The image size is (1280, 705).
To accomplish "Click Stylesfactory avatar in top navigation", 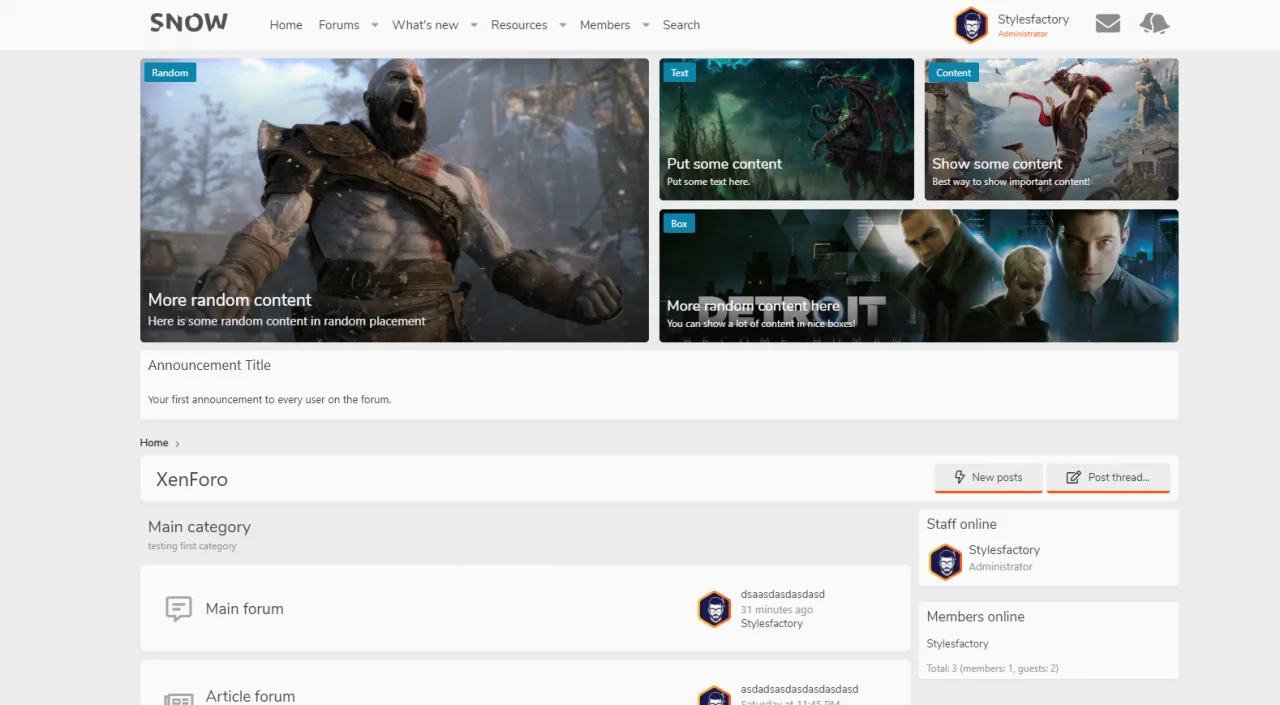I will (x=971, y=25).
